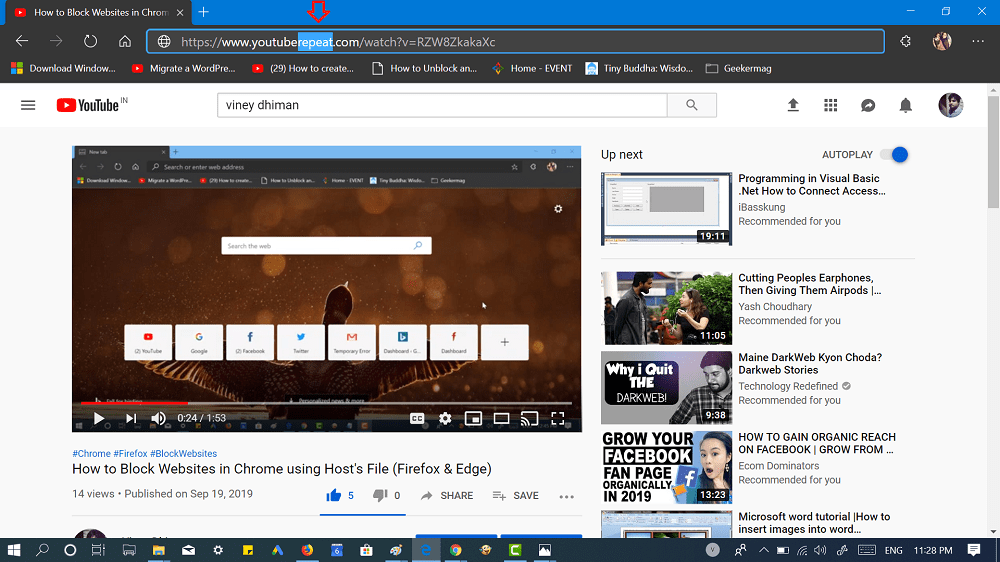Launch Firefox from the taskbar
The width and height of the screenshot is (1000, 562).
tap(307, 550)
